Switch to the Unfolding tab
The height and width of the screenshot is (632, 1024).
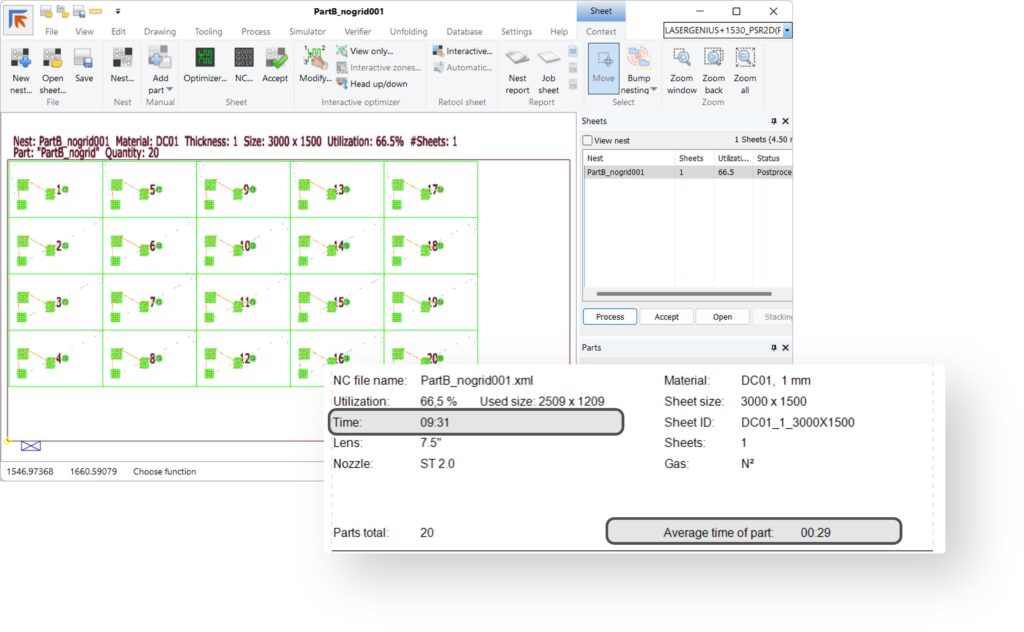408,31
